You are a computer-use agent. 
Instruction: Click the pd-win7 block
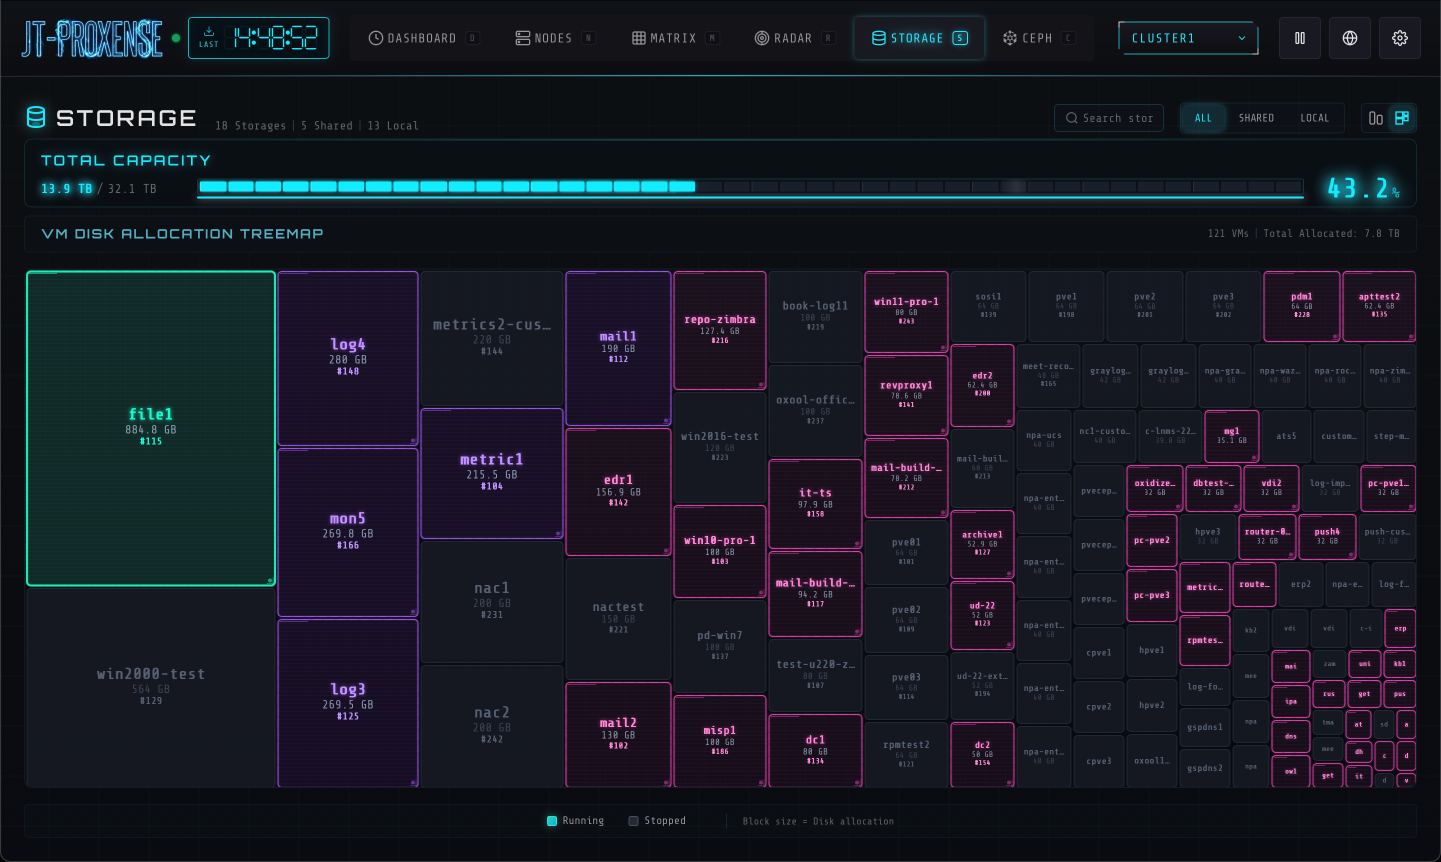tap(720, 646)
